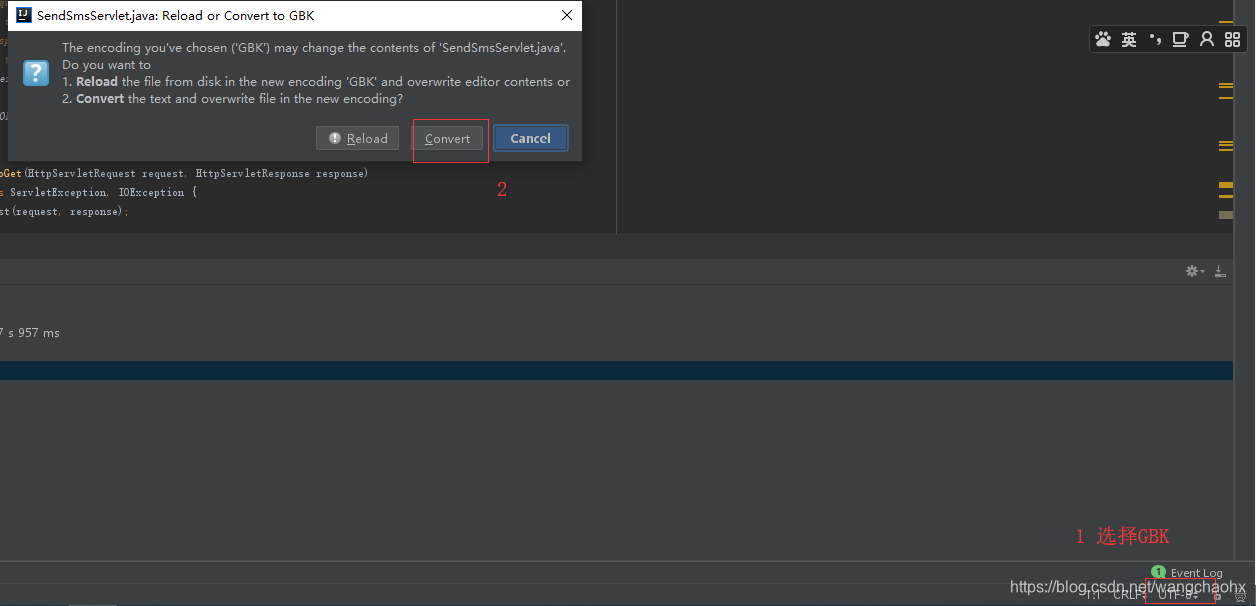Open the run panel gear settings dropdown
Screen dimensions: 1256x606
[1195, 271]
